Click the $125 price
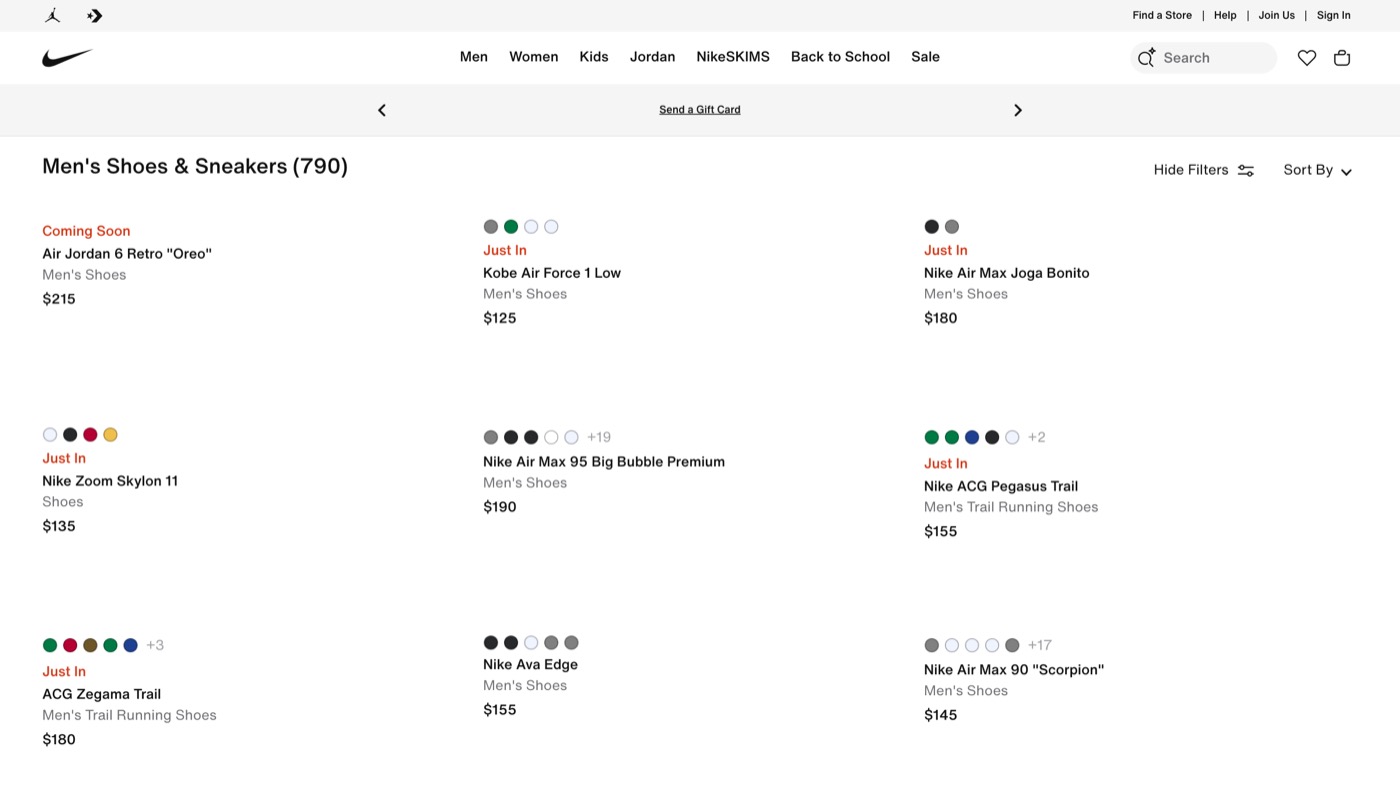This screenshot has width=1400, height=787. click(500, 318)
